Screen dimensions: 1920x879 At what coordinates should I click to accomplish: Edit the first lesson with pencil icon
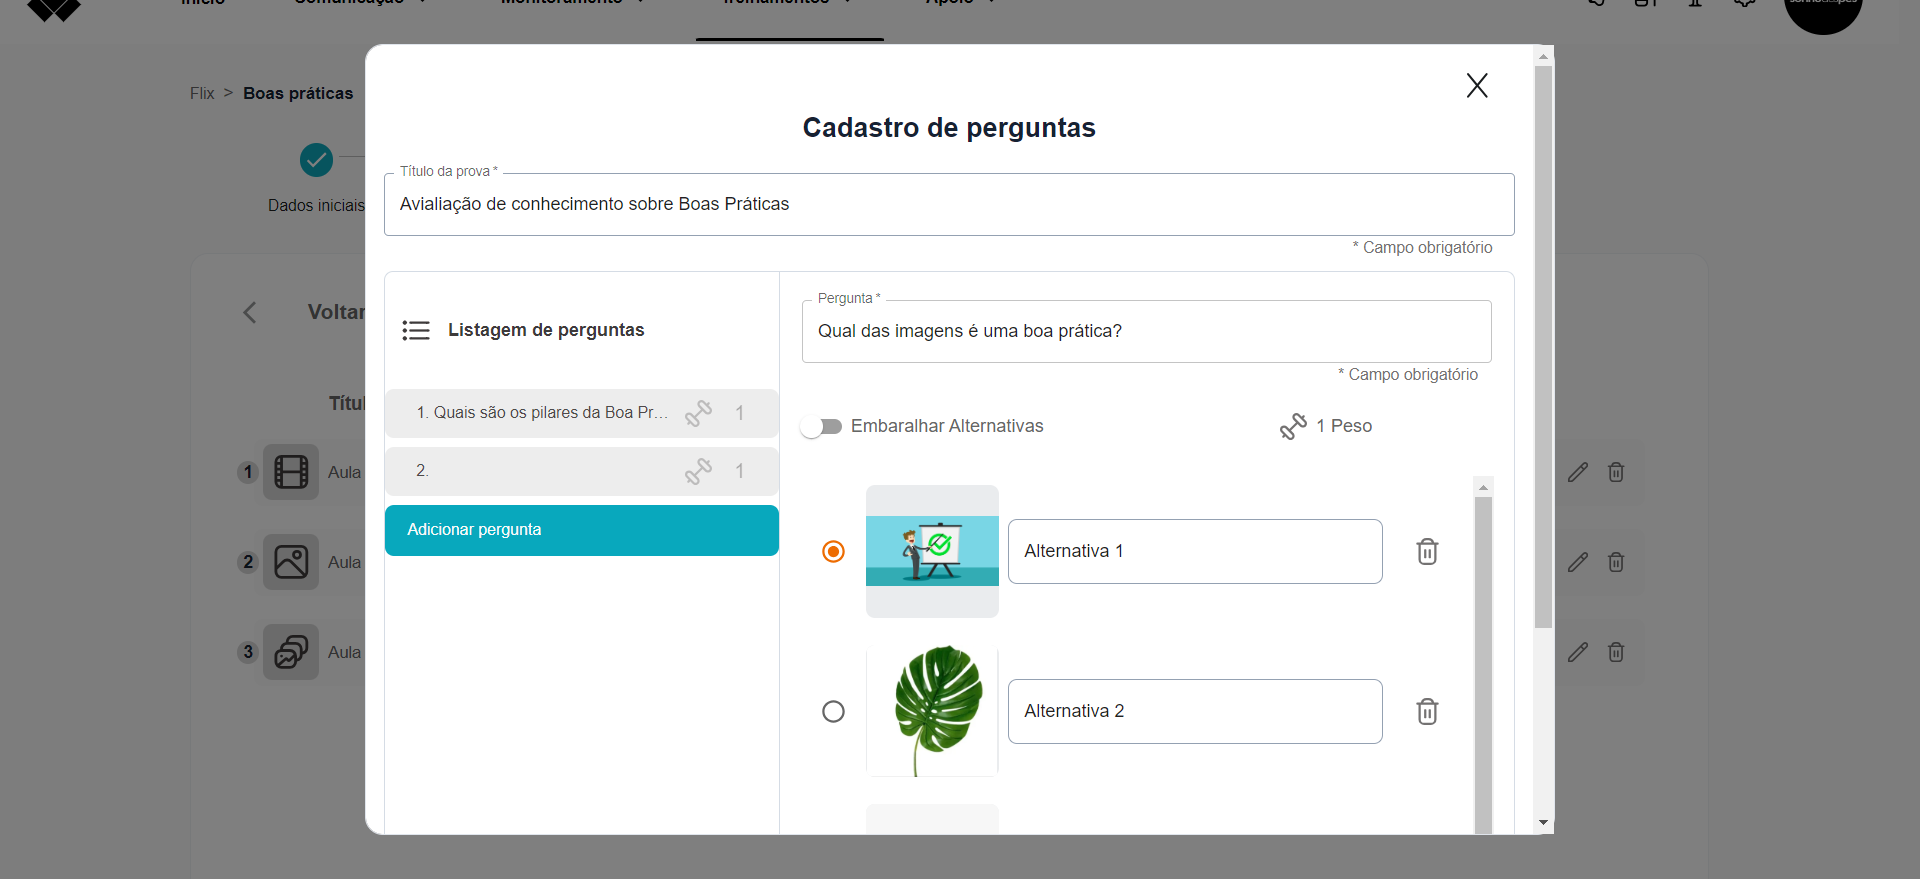1578,472
